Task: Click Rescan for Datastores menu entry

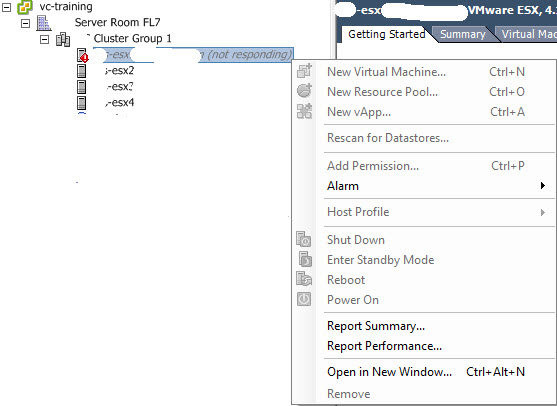Action: click(424, 138)
